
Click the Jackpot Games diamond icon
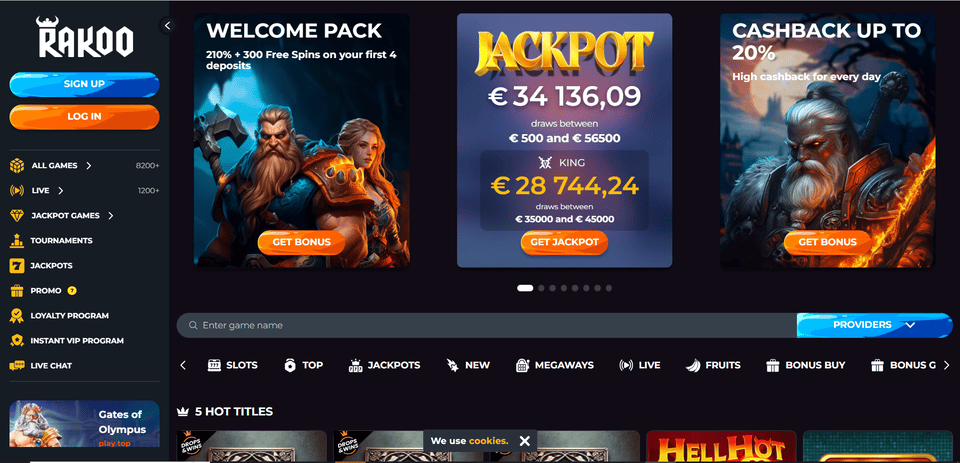17,216
